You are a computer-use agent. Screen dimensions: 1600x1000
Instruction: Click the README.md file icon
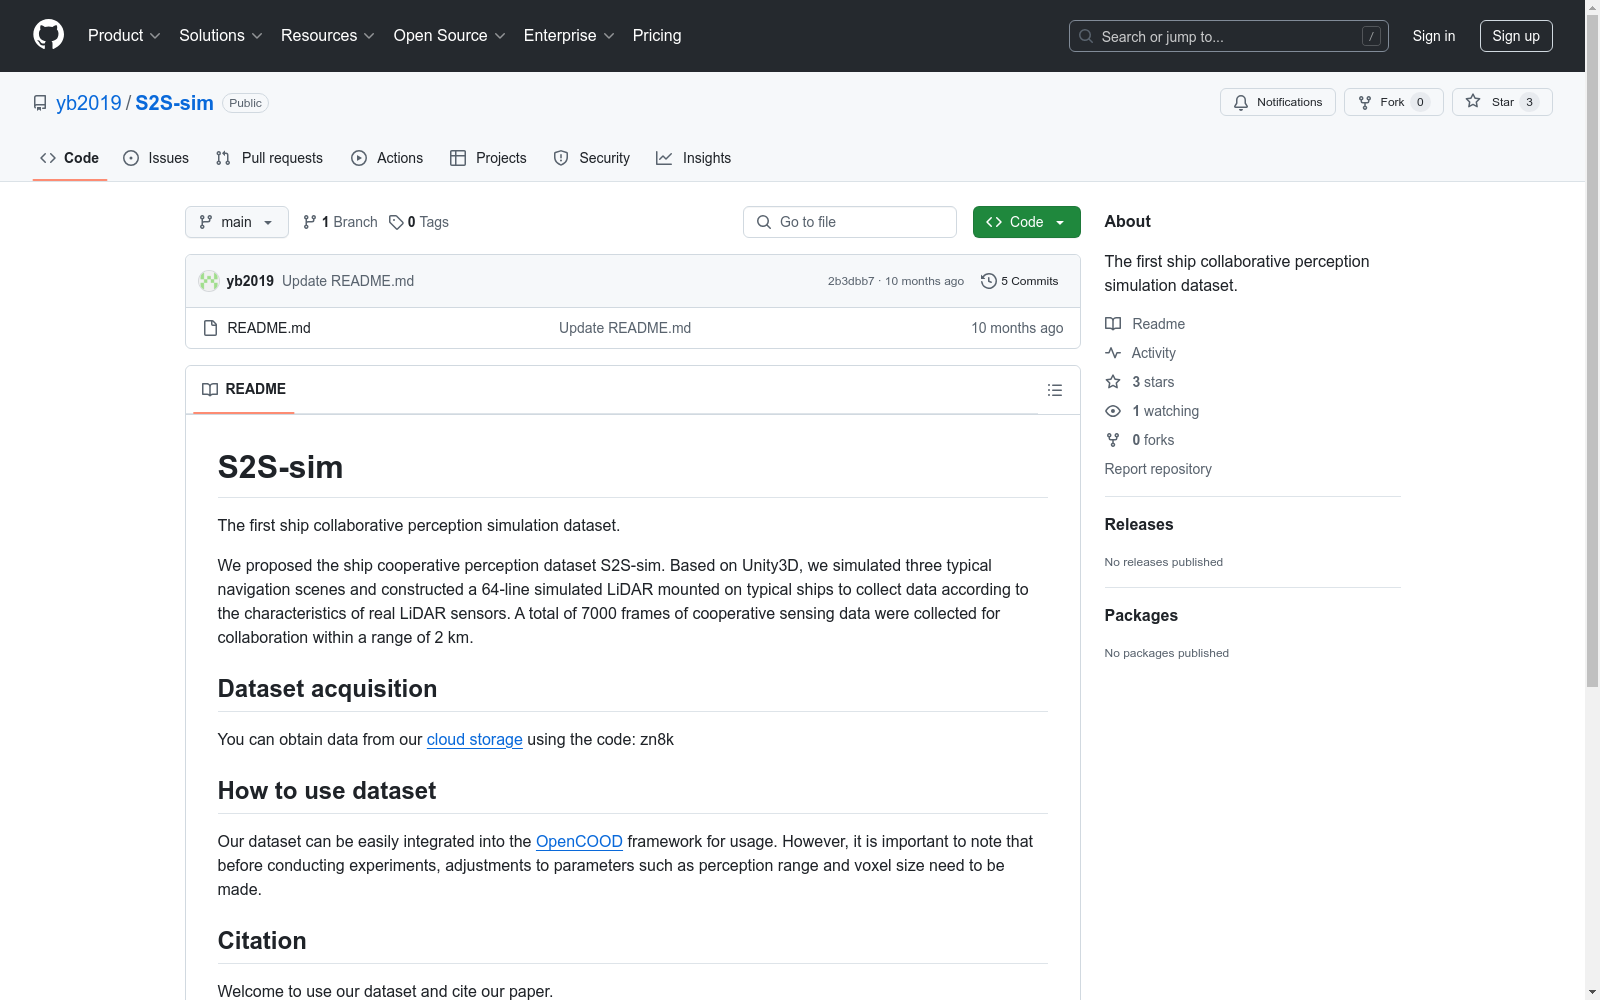click(x=210, y=328)
